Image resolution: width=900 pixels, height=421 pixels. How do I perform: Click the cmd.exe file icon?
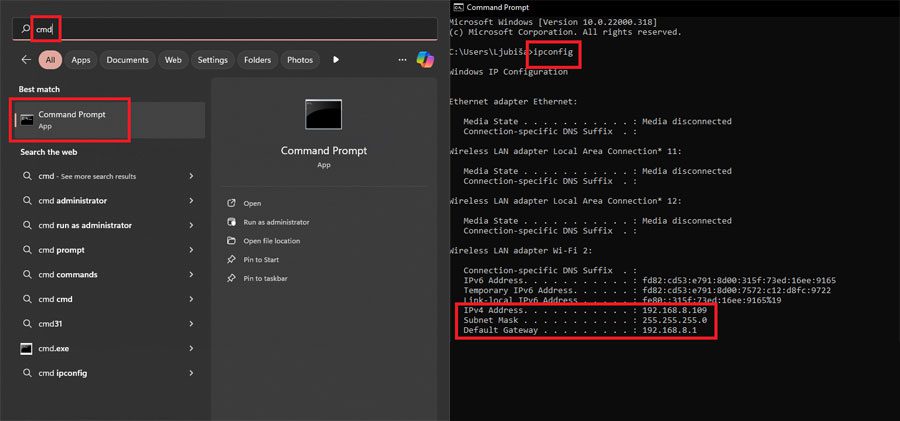pos(26,349)
